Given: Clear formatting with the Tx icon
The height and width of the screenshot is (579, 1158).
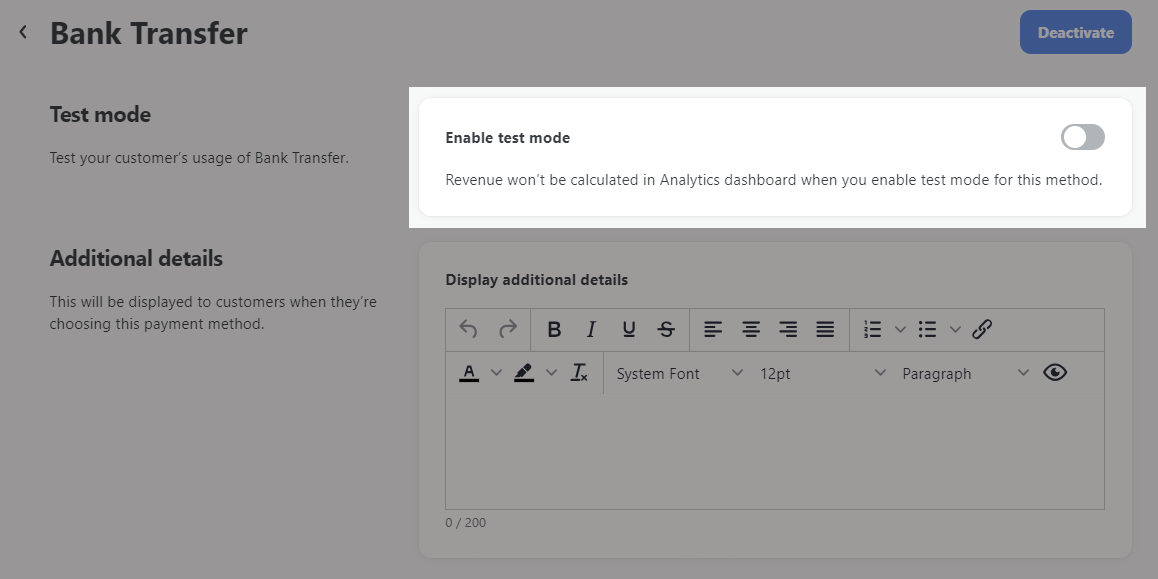Looking at the screenshot, I should coord(579,373).
